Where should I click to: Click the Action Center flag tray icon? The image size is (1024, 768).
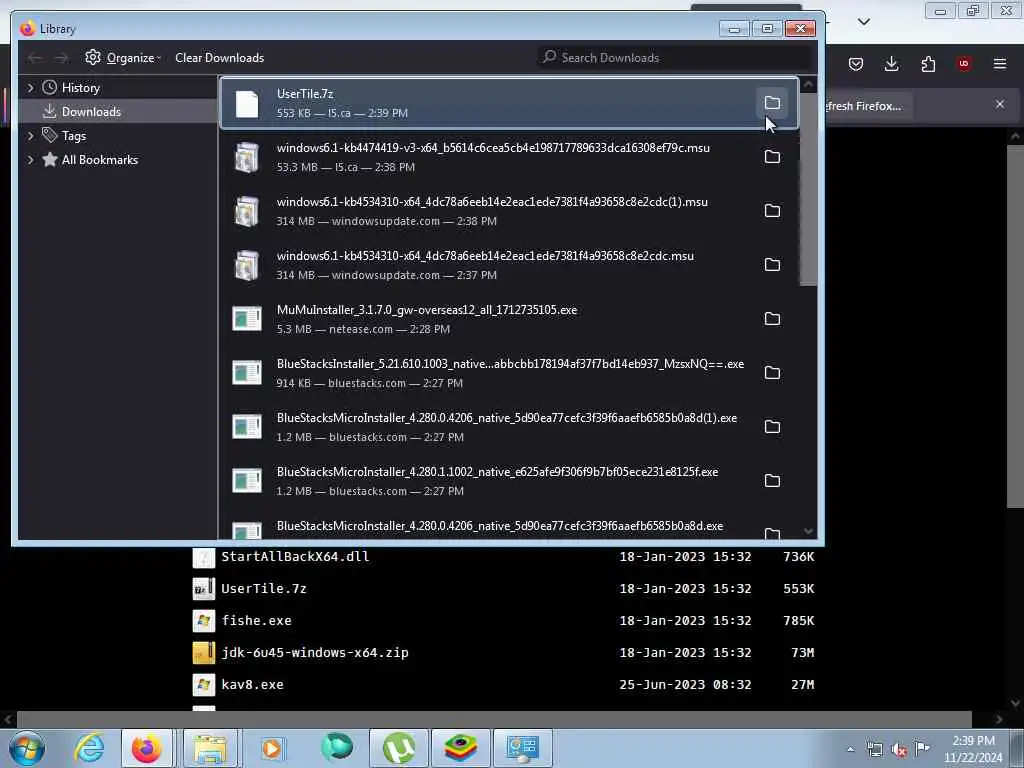coord(921,748)
